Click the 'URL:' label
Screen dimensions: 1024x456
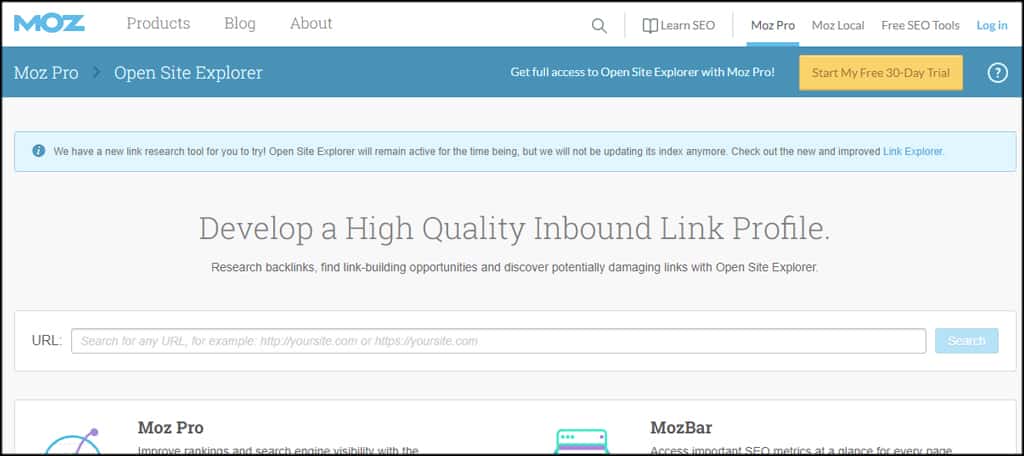pyautogui.click(x=46, y=341)
